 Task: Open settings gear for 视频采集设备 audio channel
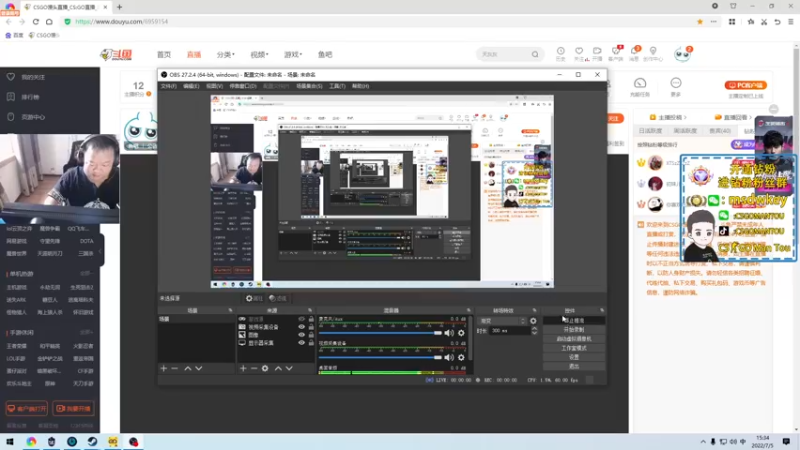tap(461, 358)
